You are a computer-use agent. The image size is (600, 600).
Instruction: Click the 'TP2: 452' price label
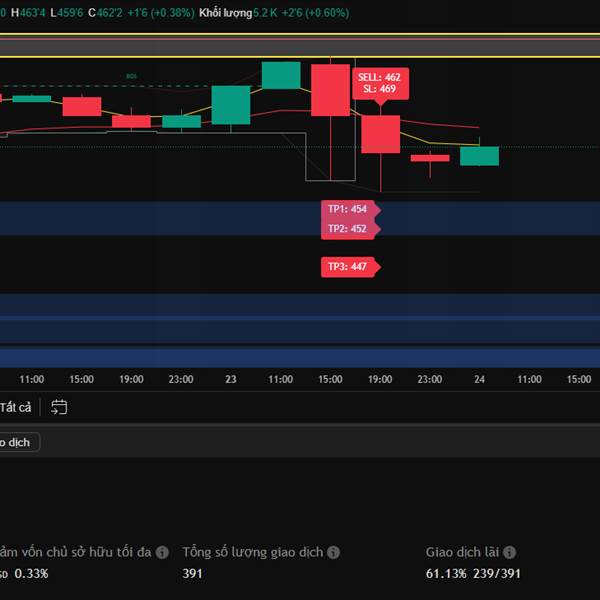coord(350,228)
